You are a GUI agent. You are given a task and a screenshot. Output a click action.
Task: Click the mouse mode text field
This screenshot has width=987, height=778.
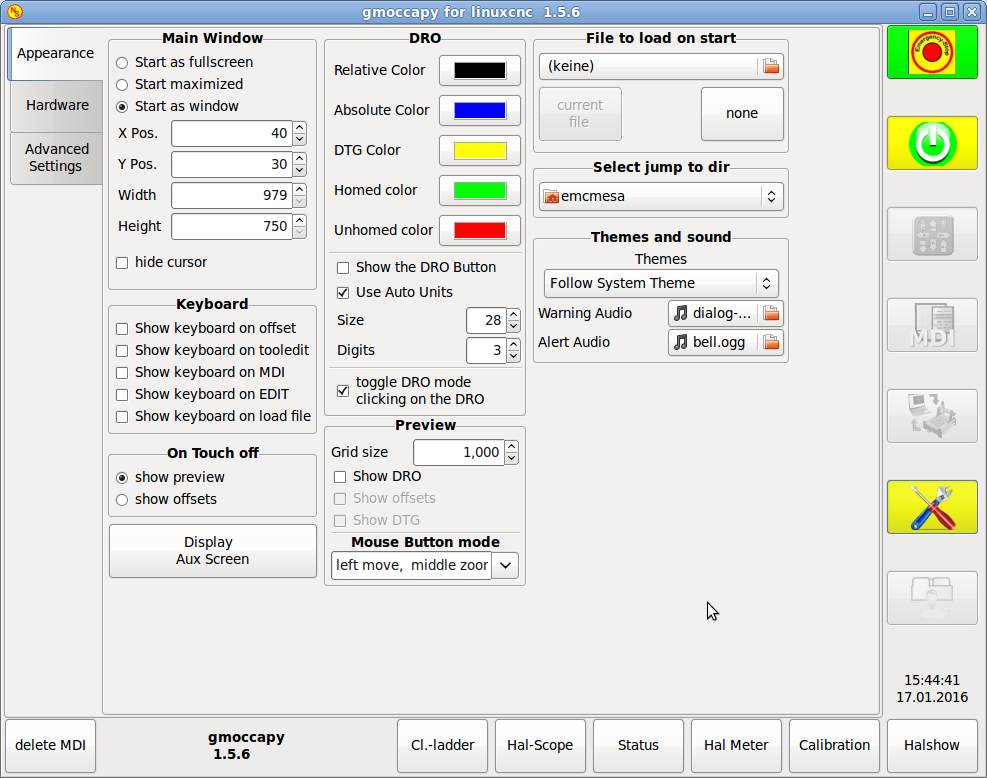point(412,565)
